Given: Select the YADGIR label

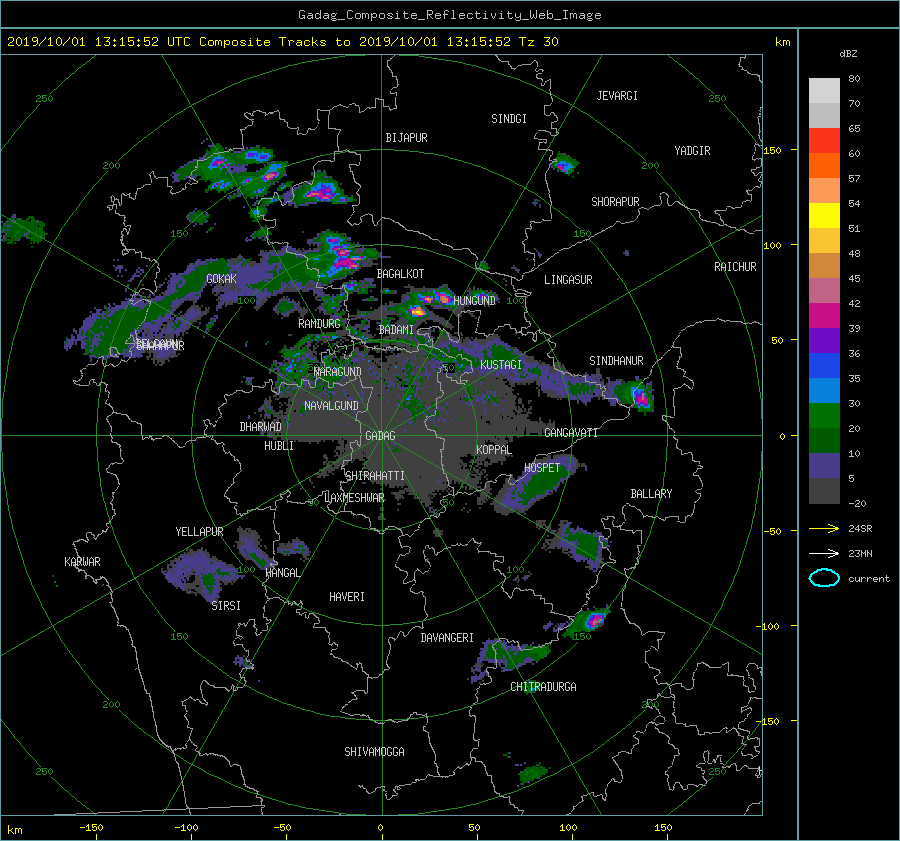Looking at the screenshot, I should (692, 151).
